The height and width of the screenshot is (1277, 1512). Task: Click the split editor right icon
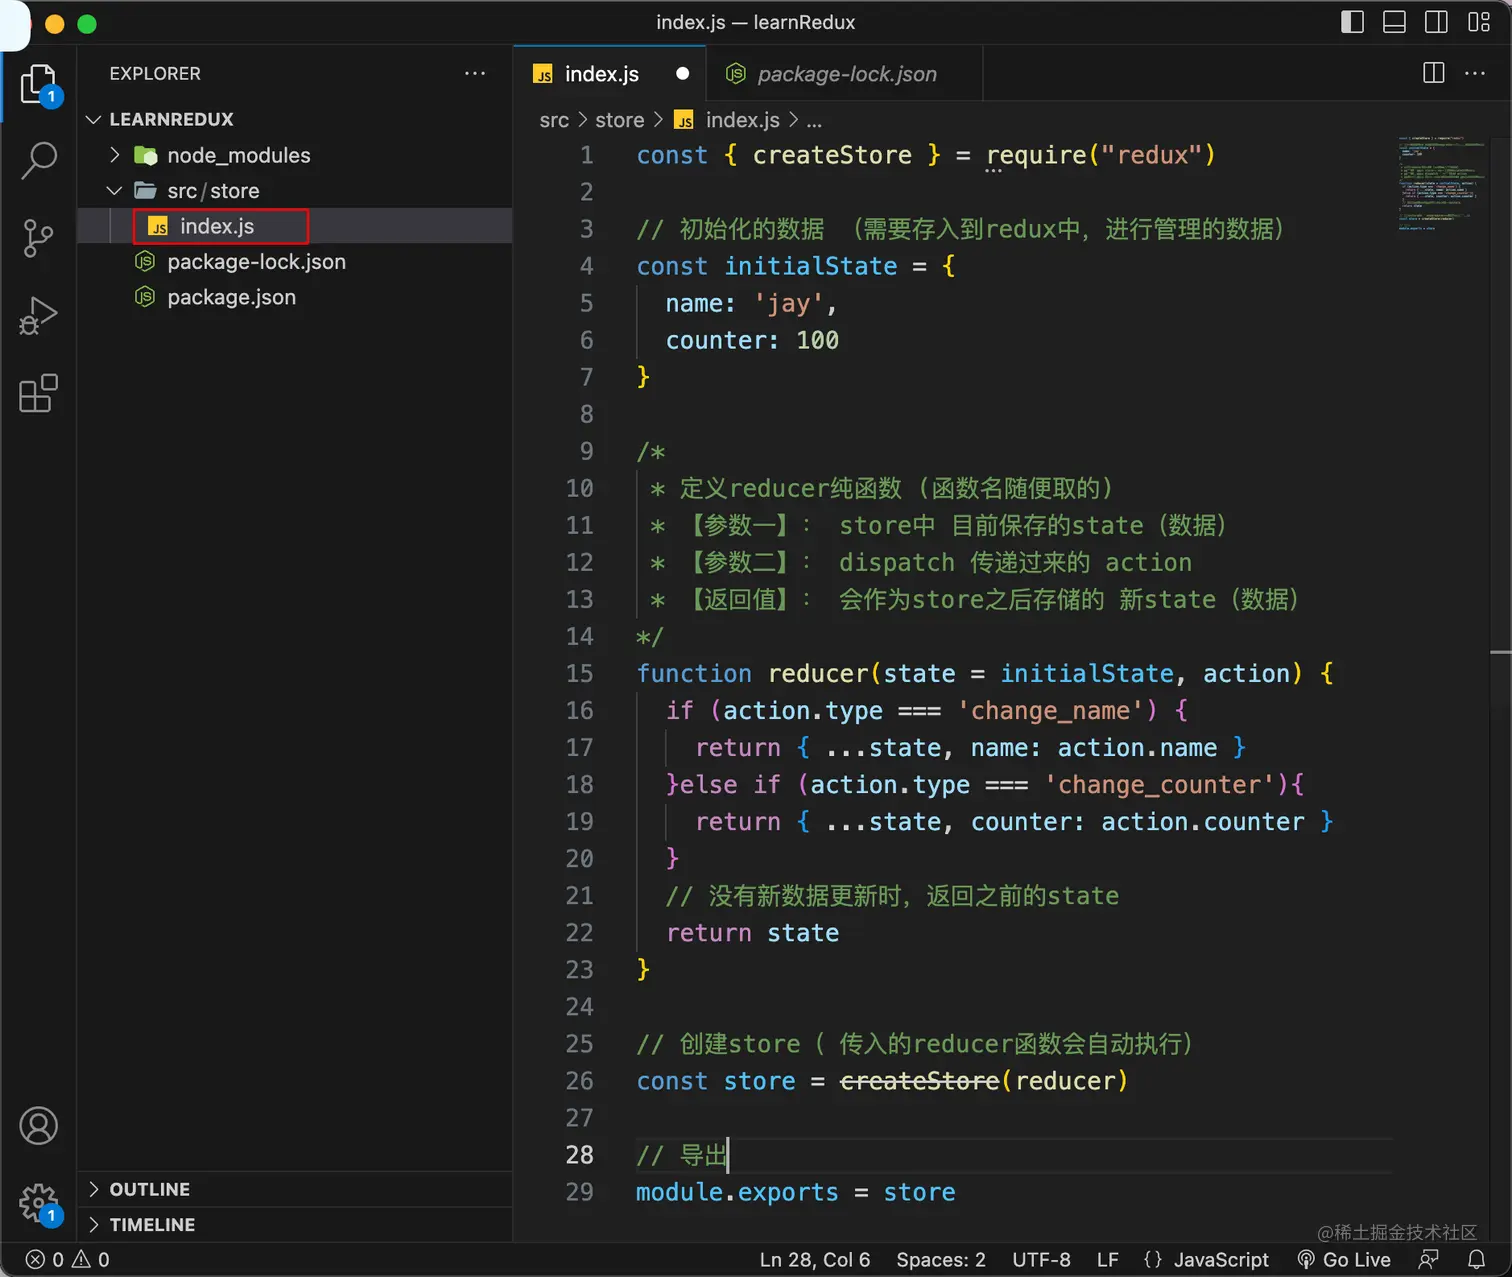pyautogui.click(x=1433, y=73)
